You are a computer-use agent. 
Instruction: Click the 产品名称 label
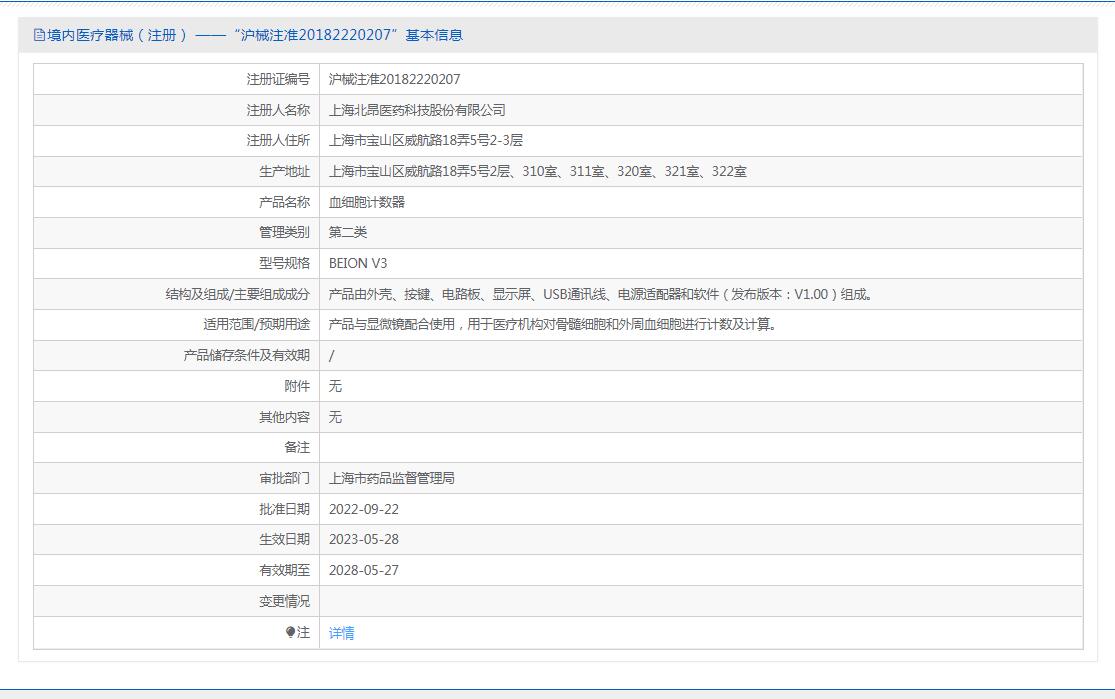pos(284,202)
